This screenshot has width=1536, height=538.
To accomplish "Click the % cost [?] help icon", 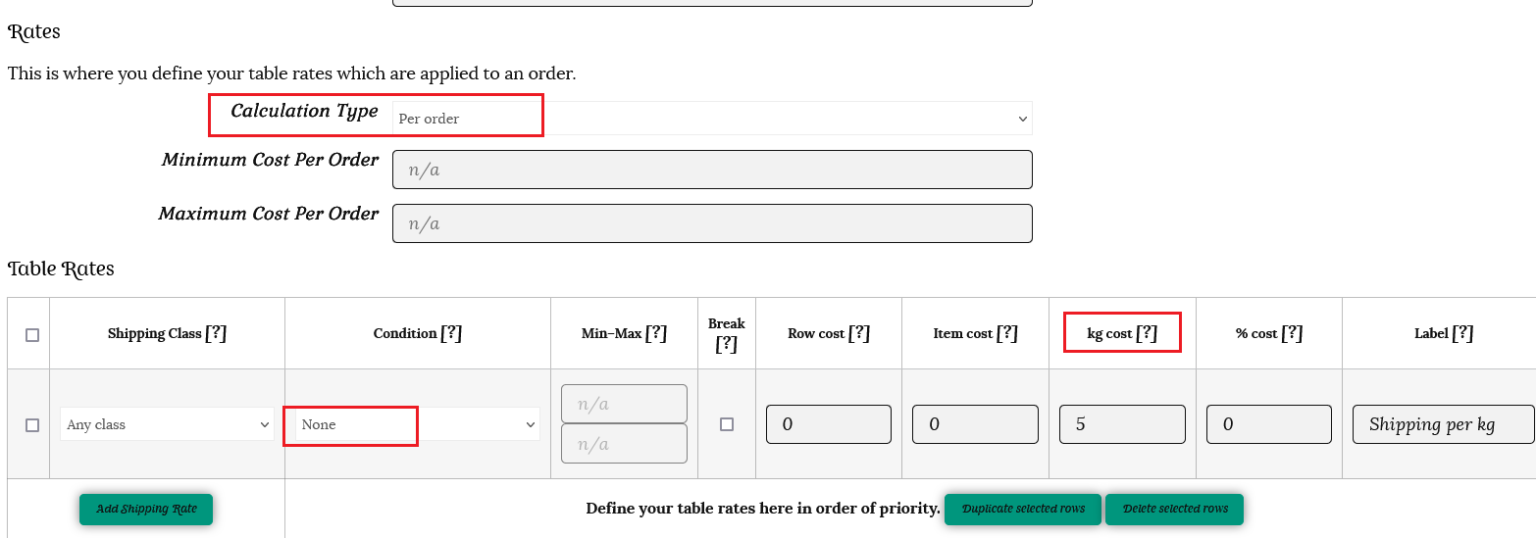I will pos(1292,334).
